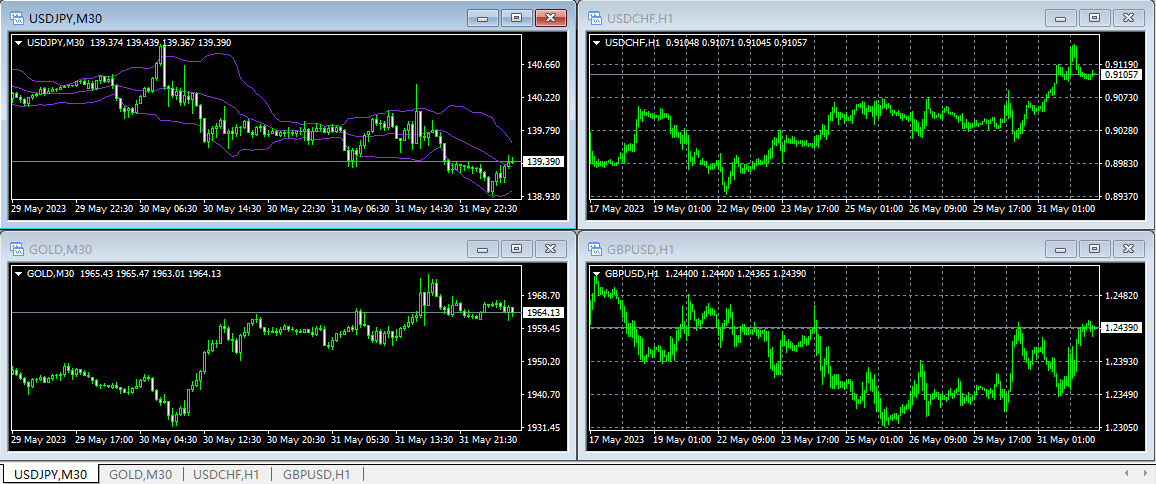This screenshot has height=484, width=1156.
Task: Select the USDJPY,M30 bottom tab
Action: (51, 475)
